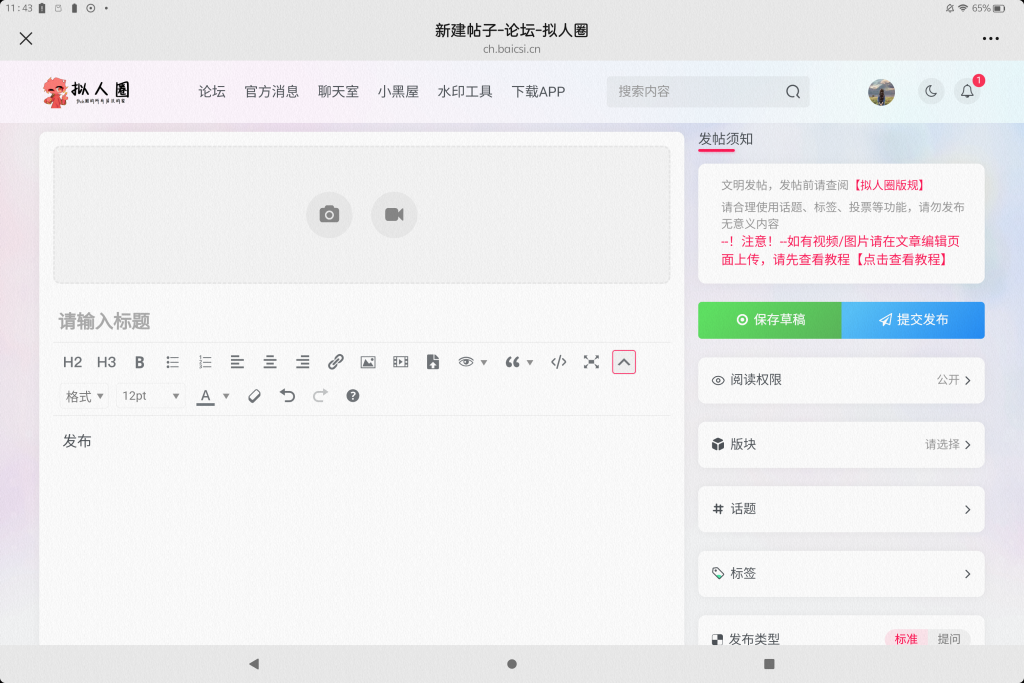Toggle bold formatting in the editor

[x=140, y=362]
